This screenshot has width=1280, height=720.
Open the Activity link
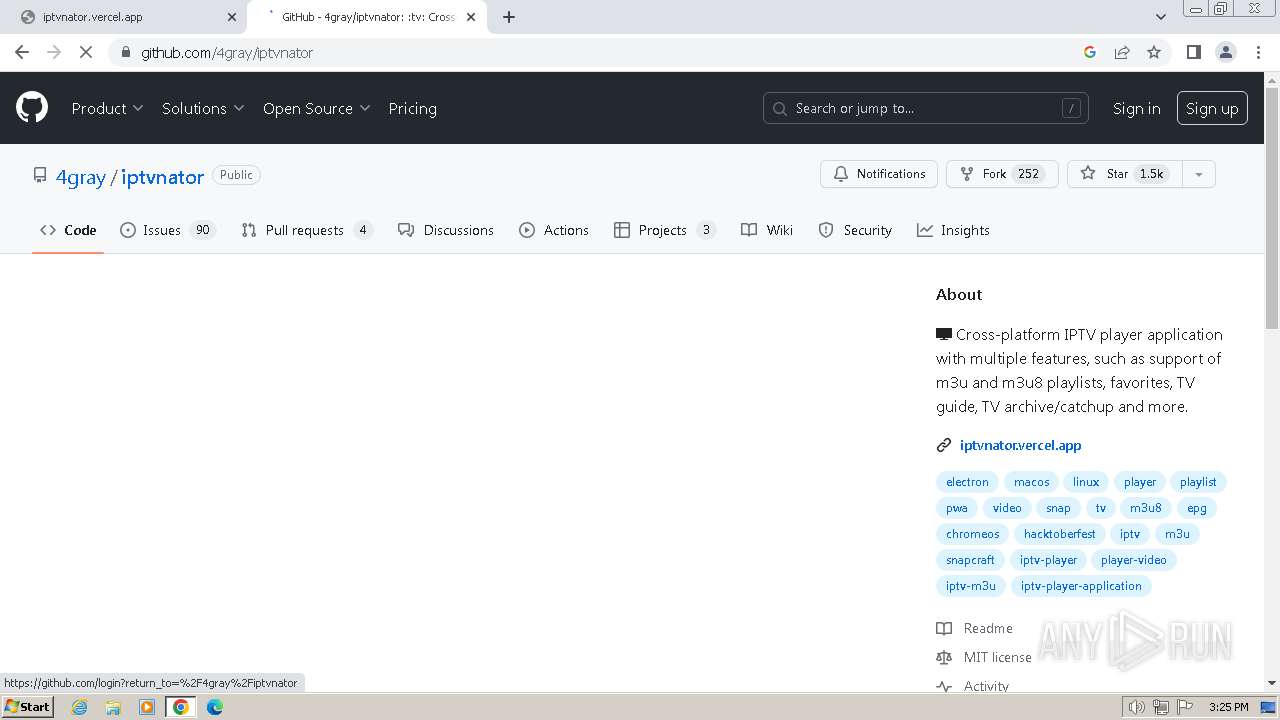pos(973,686)
